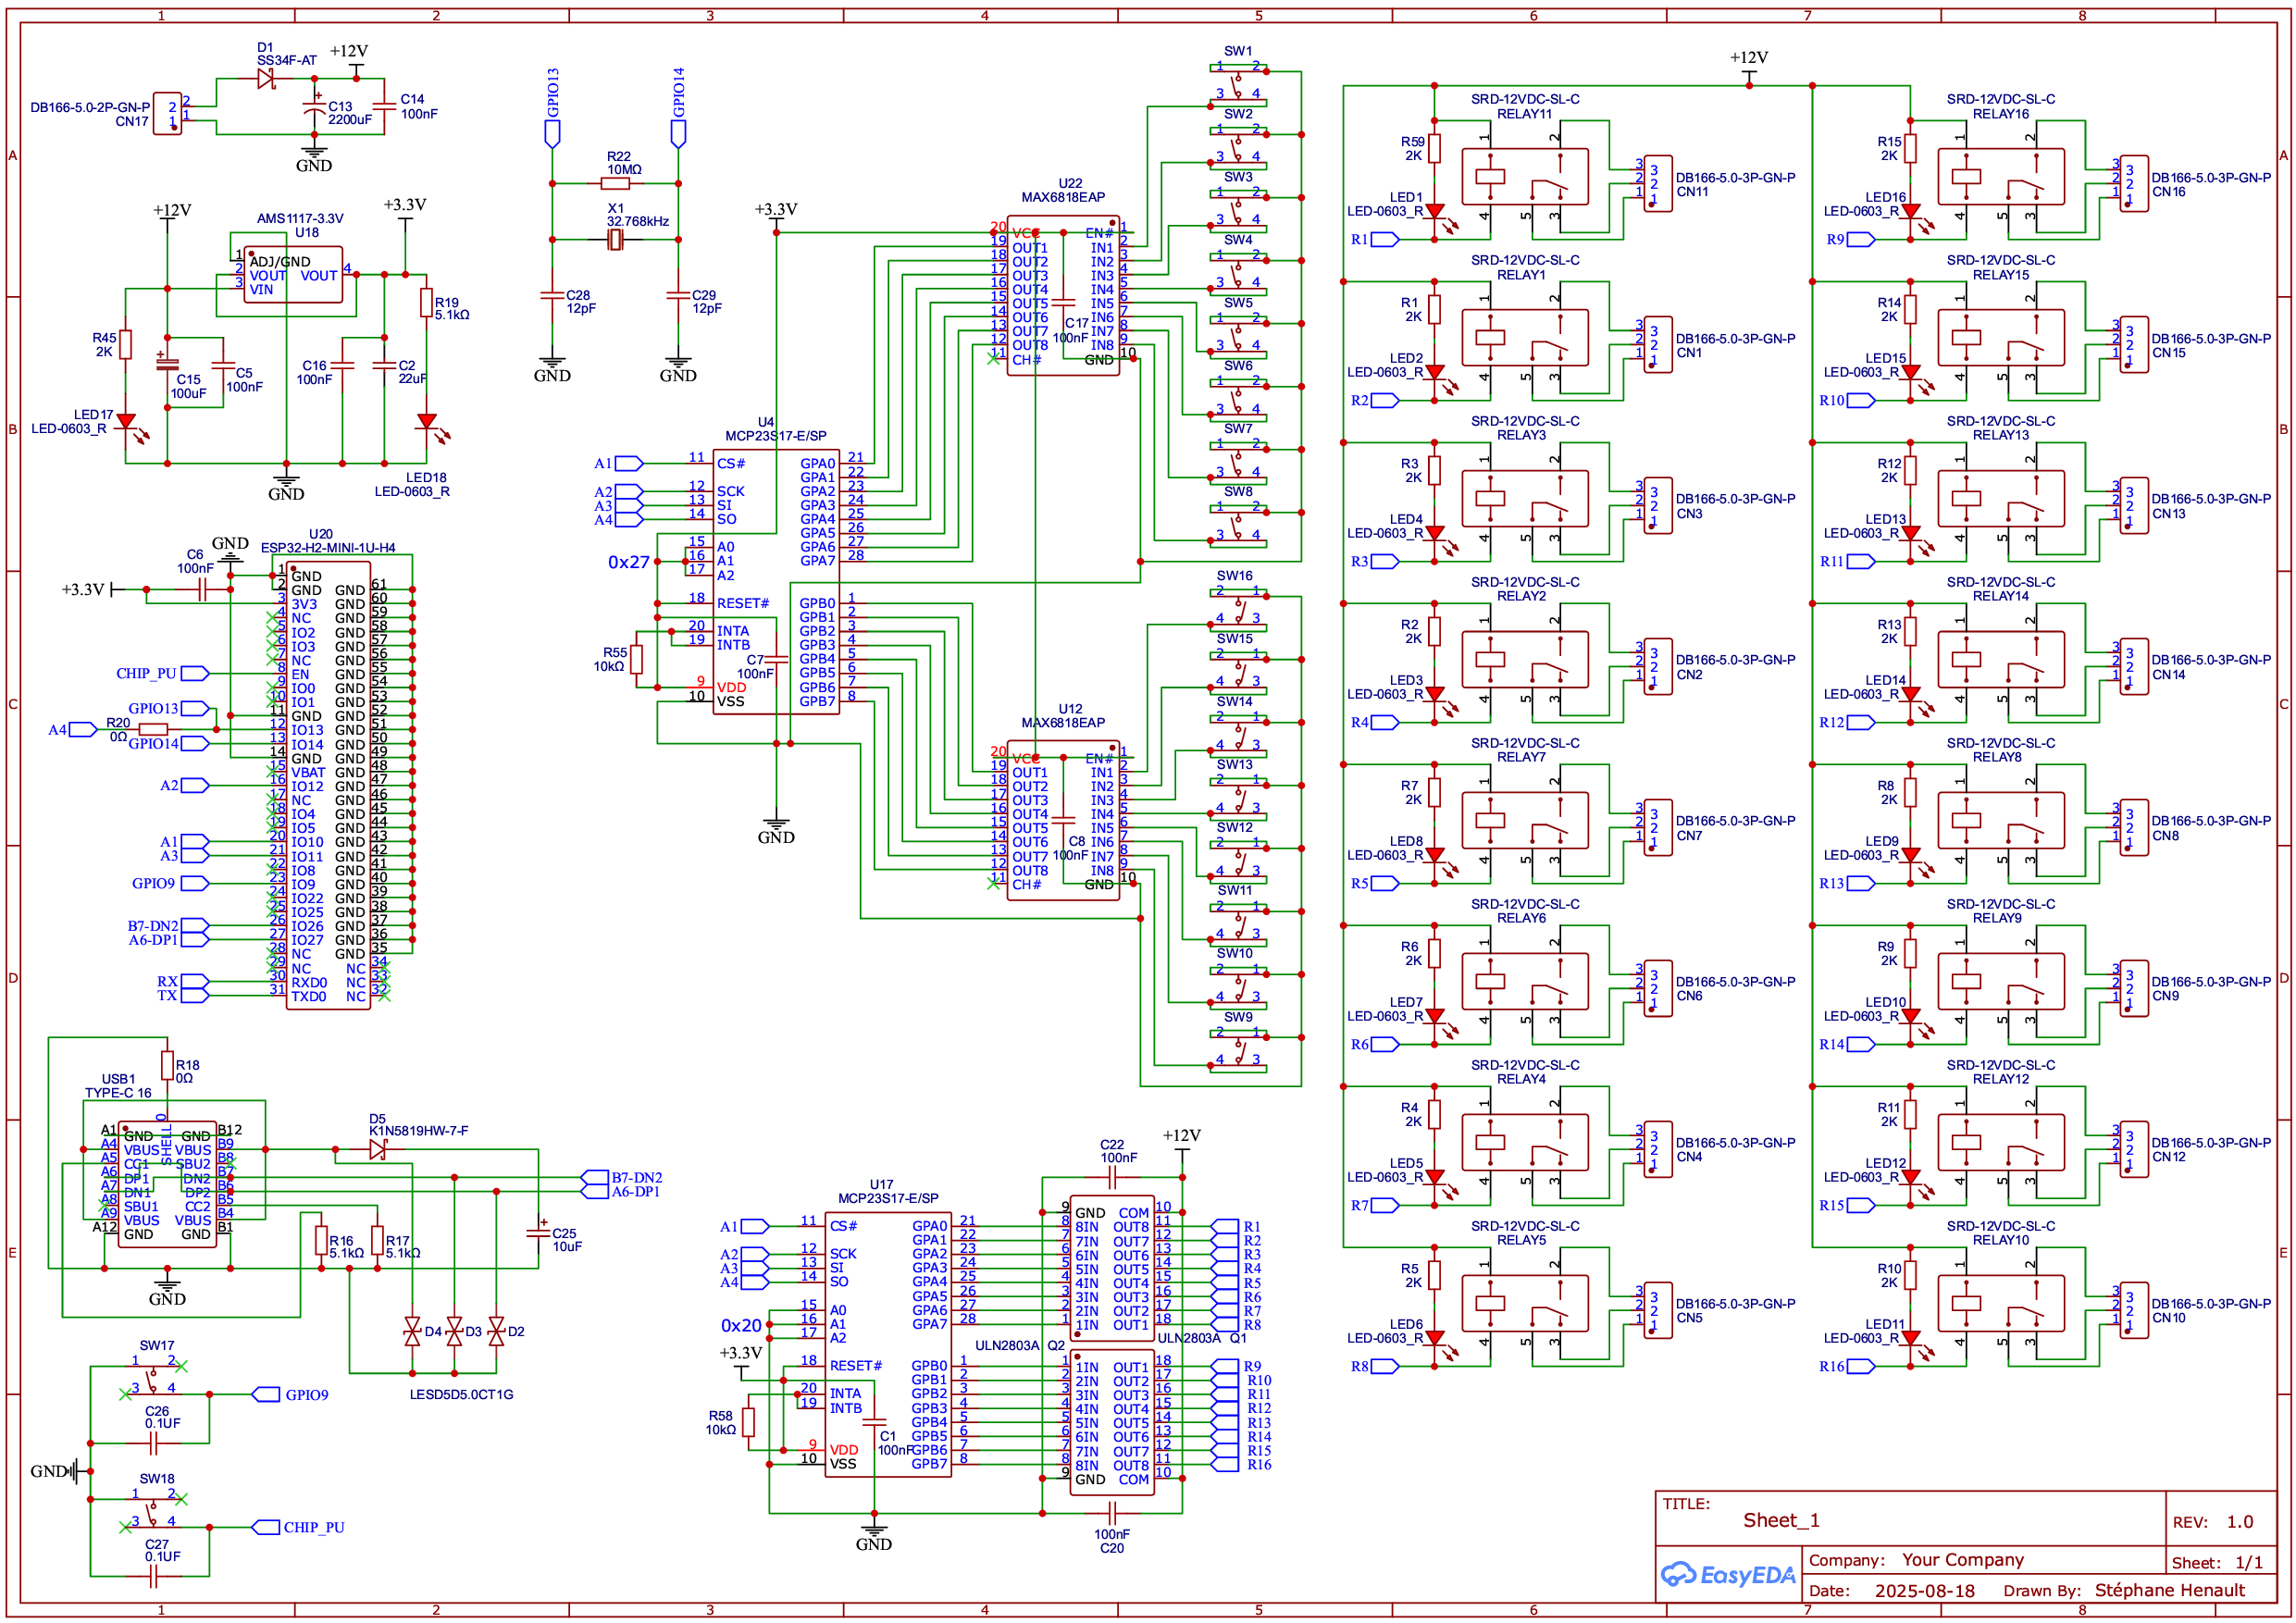
Task: Select the R22 10MΩ resistor symbol
Action: 615,184
